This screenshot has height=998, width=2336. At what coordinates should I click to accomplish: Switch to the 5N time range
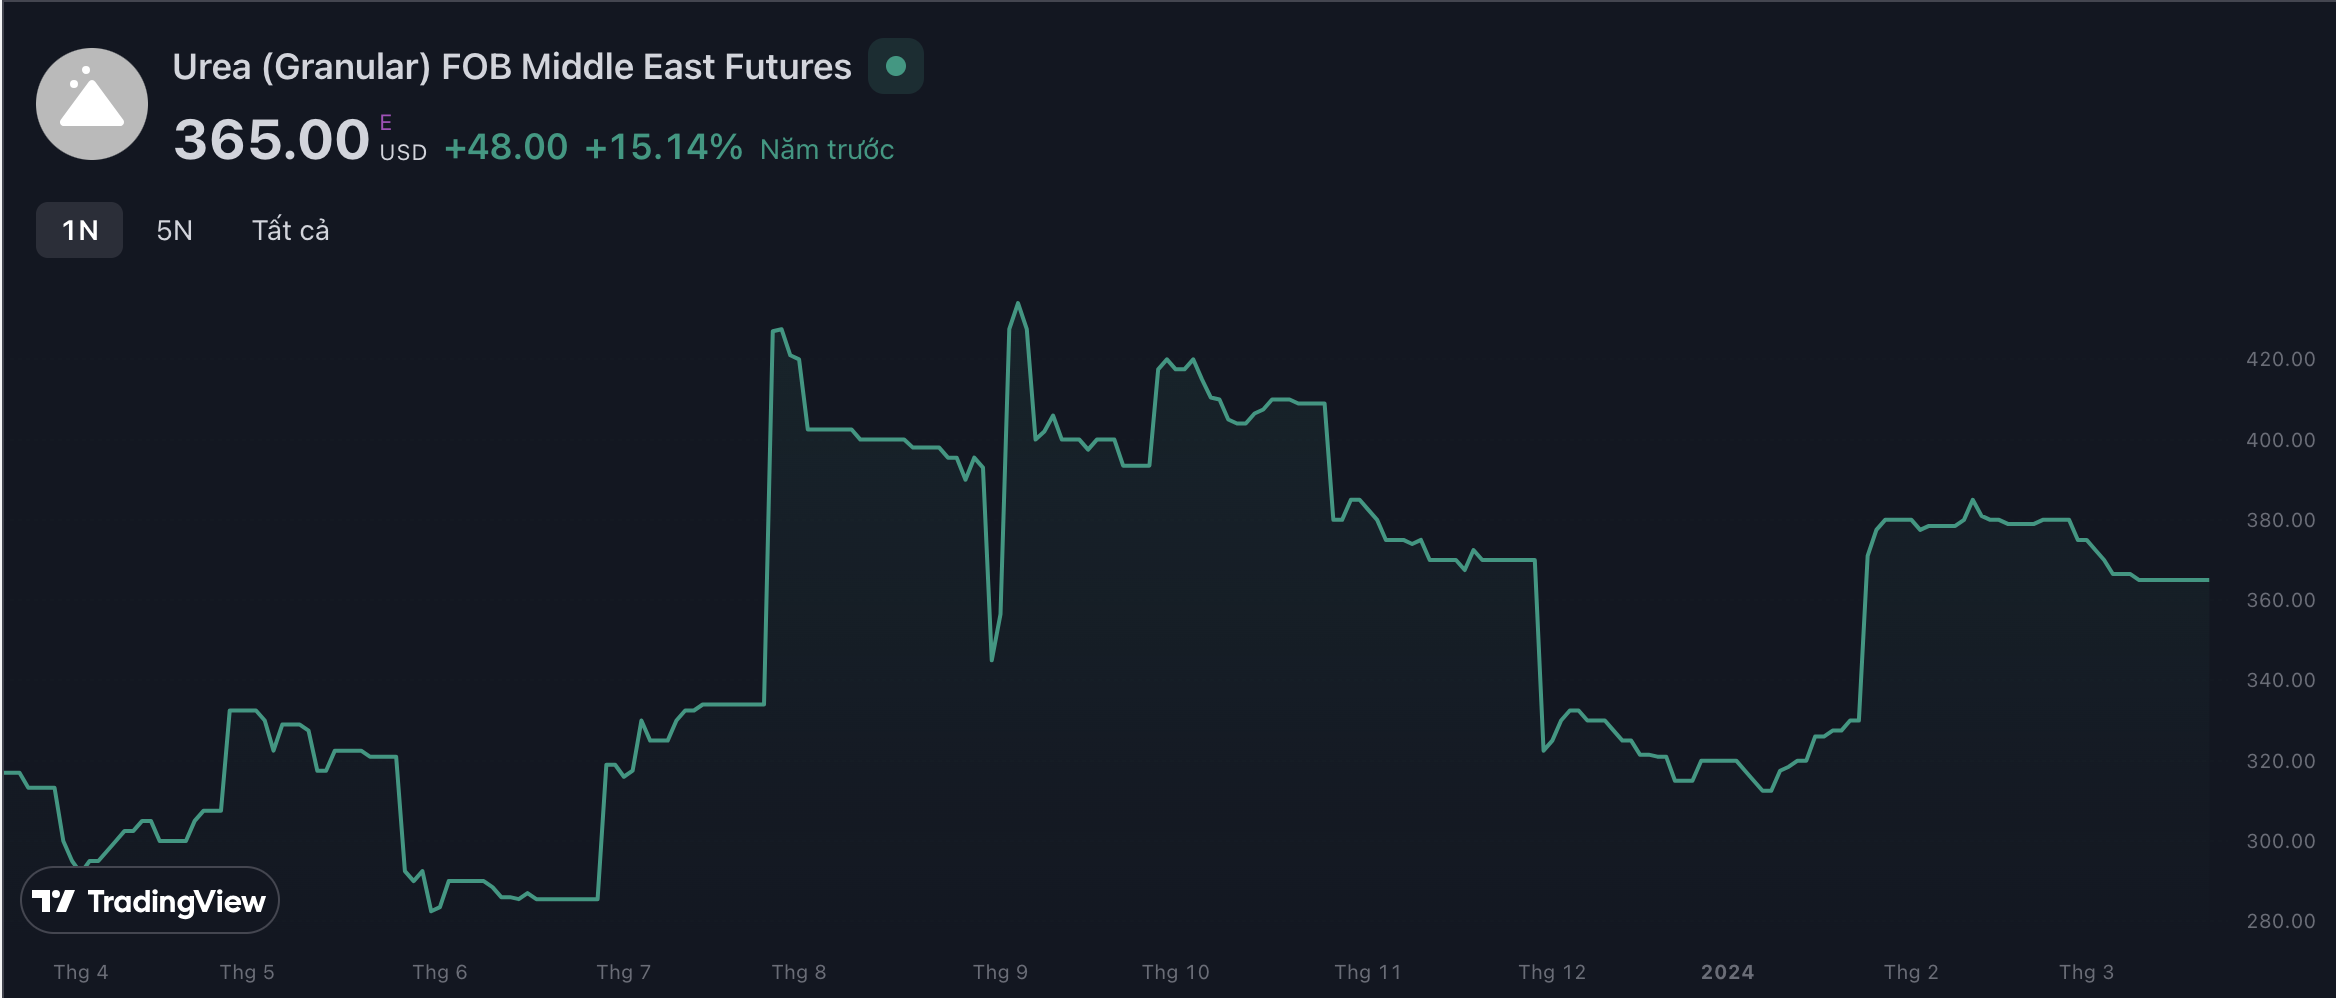click(x=174, y=230)
